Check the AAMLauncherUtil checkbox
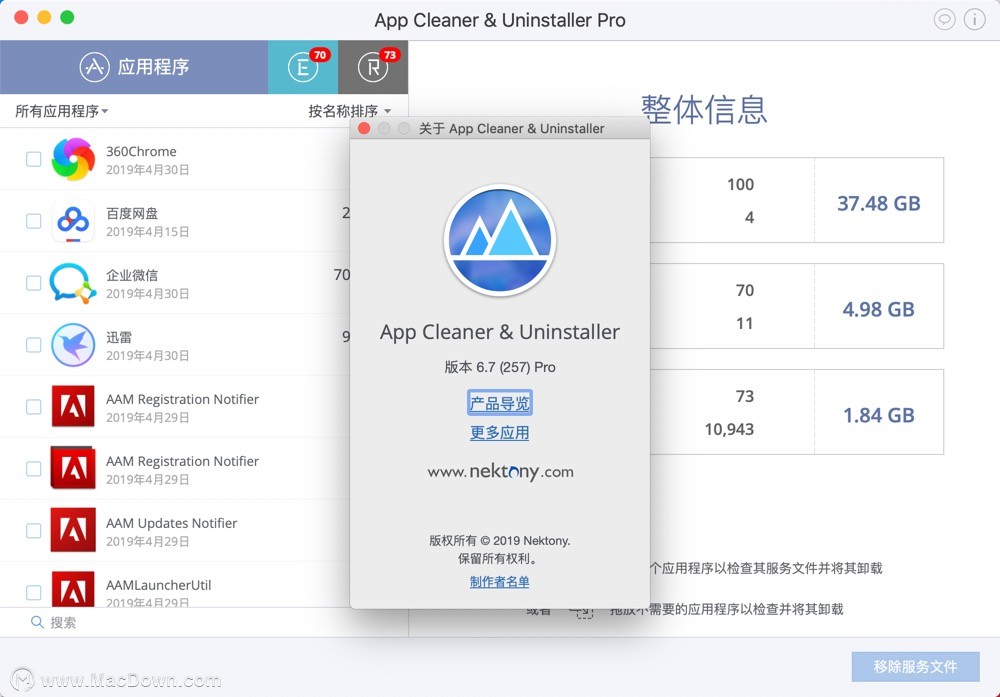The width and height of the screenshot is (1000, 697). pyautogui.click(x=33, y=592)
